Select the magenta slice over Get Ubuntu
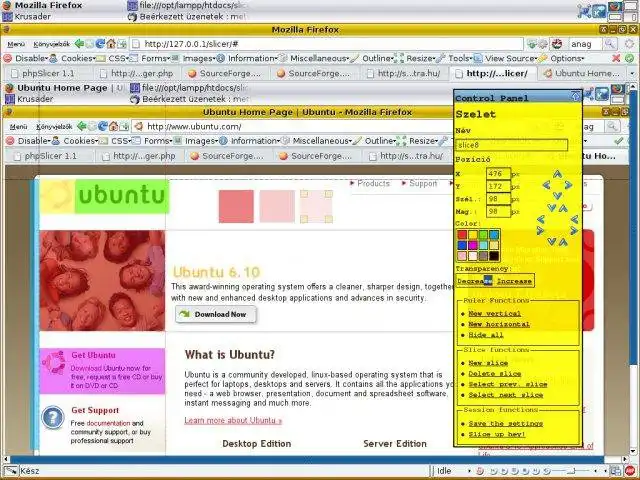 [x=102, y=371]
